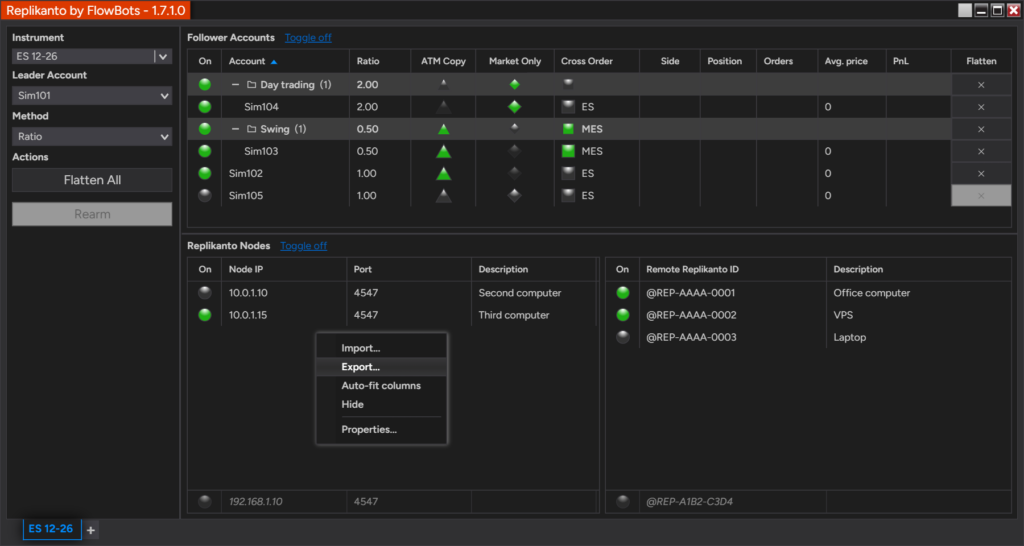Disable Sim102 follower On light
The height and width of the screenshot is (546, 1024).
point(205,173)
